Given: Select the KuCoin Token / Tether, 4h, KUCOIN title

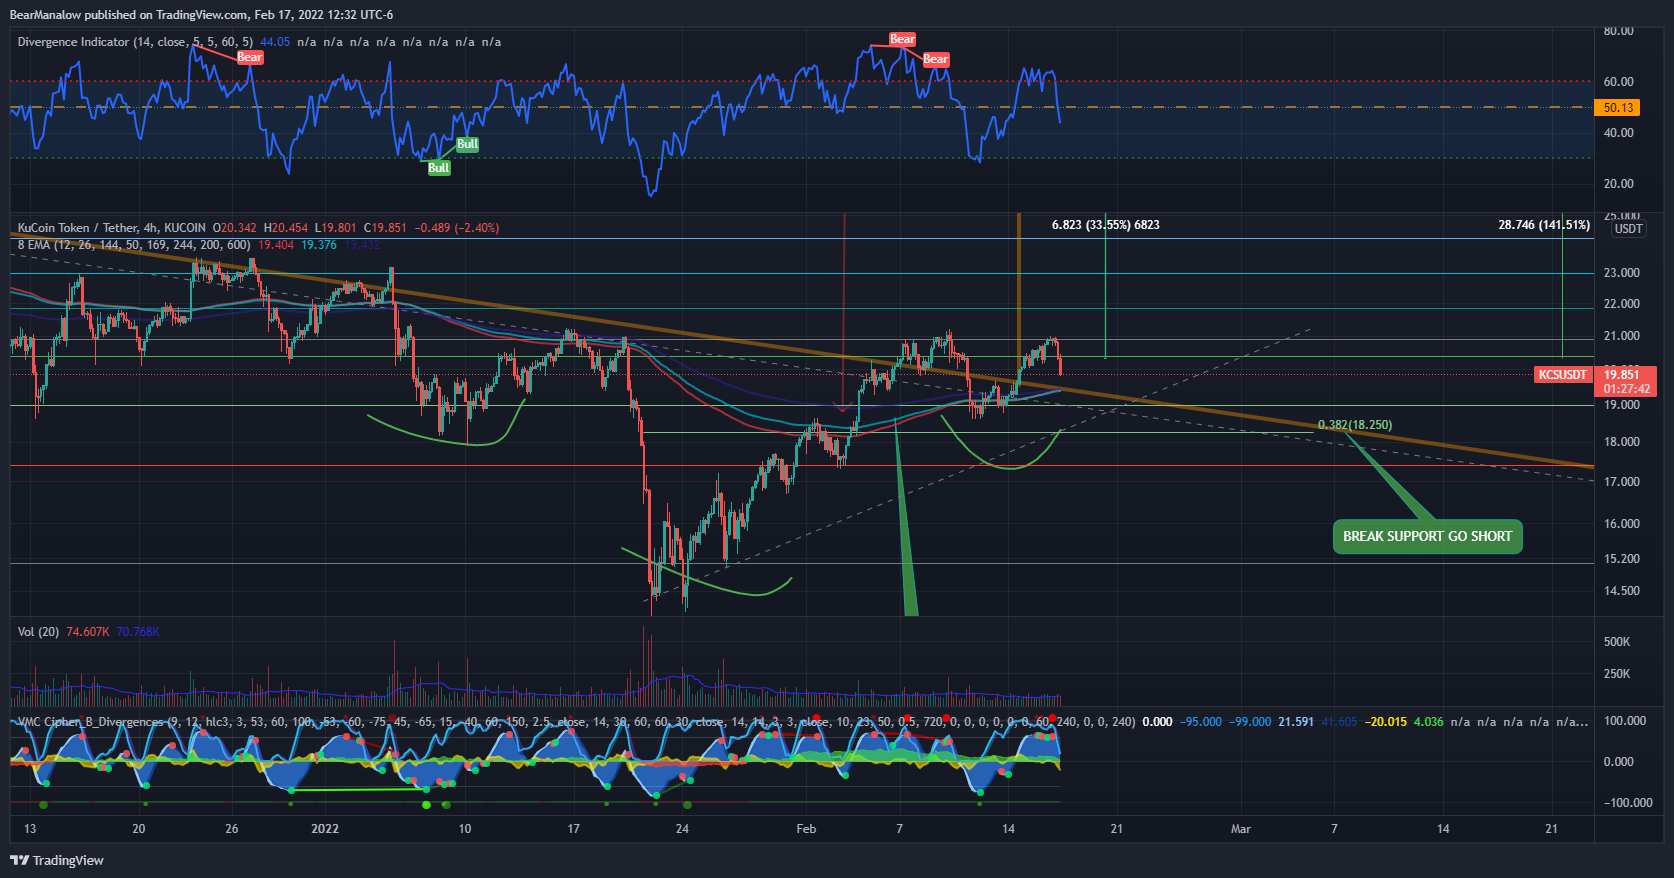Looking at the screenshot, I should tap(112, 228).
